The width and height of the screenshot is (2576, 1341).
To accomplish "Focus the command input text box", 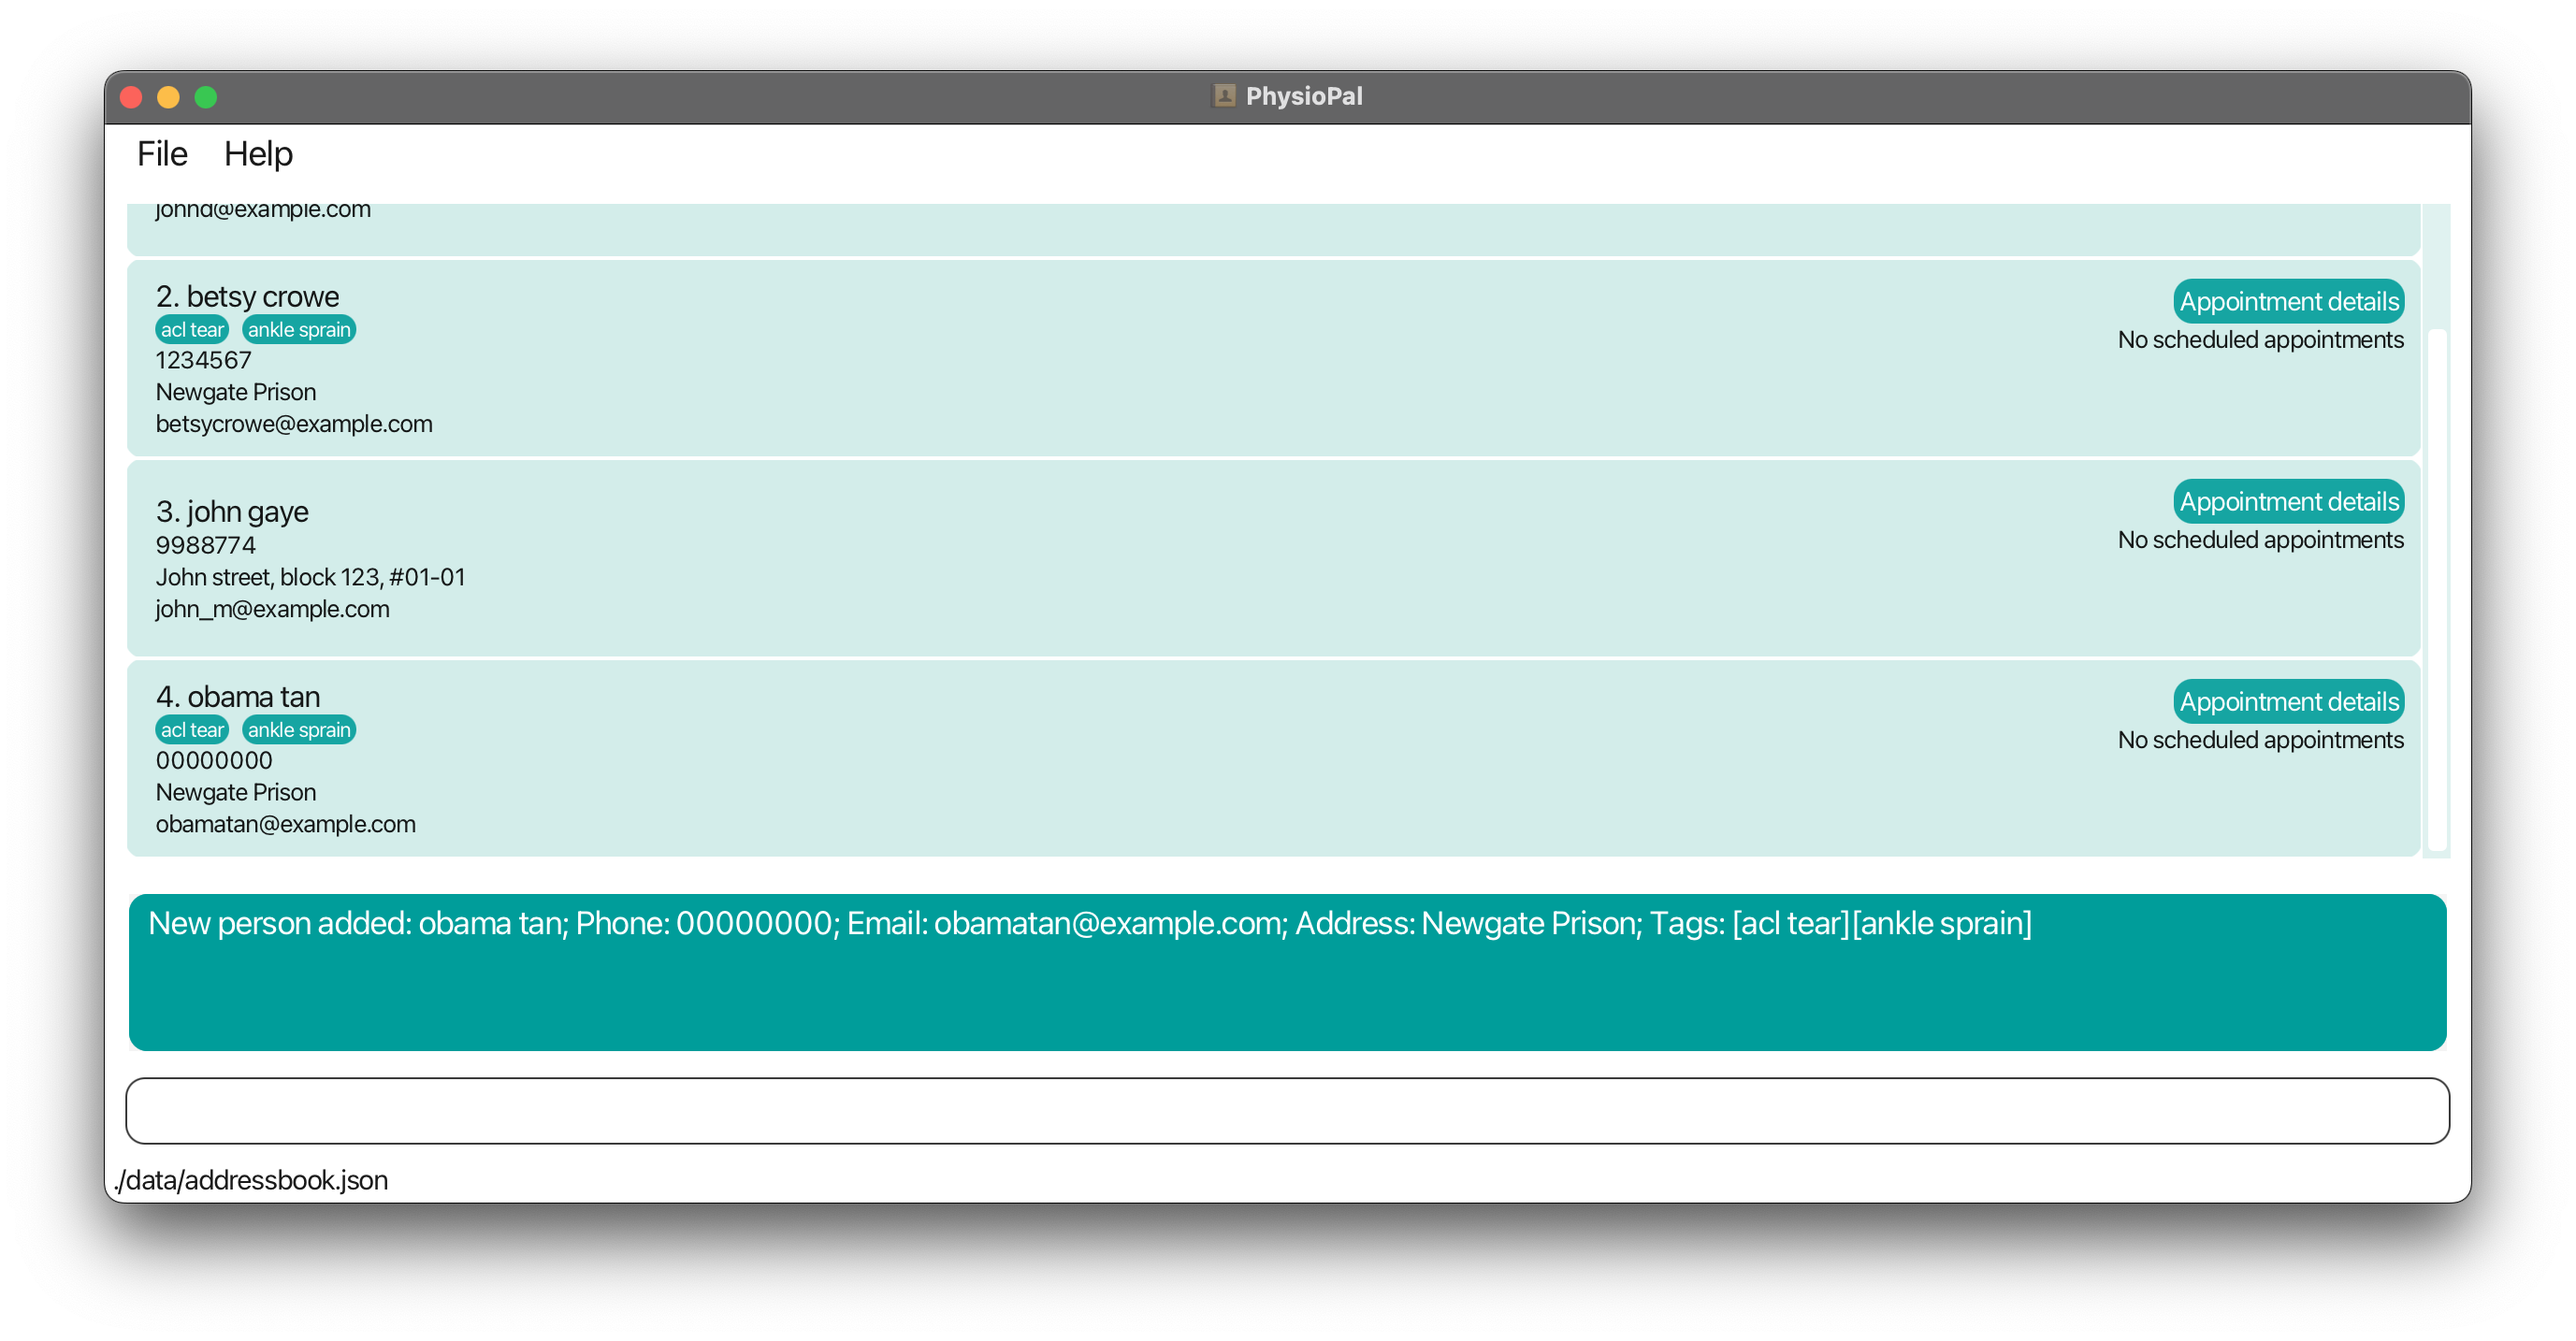I will (1287, 1110).
